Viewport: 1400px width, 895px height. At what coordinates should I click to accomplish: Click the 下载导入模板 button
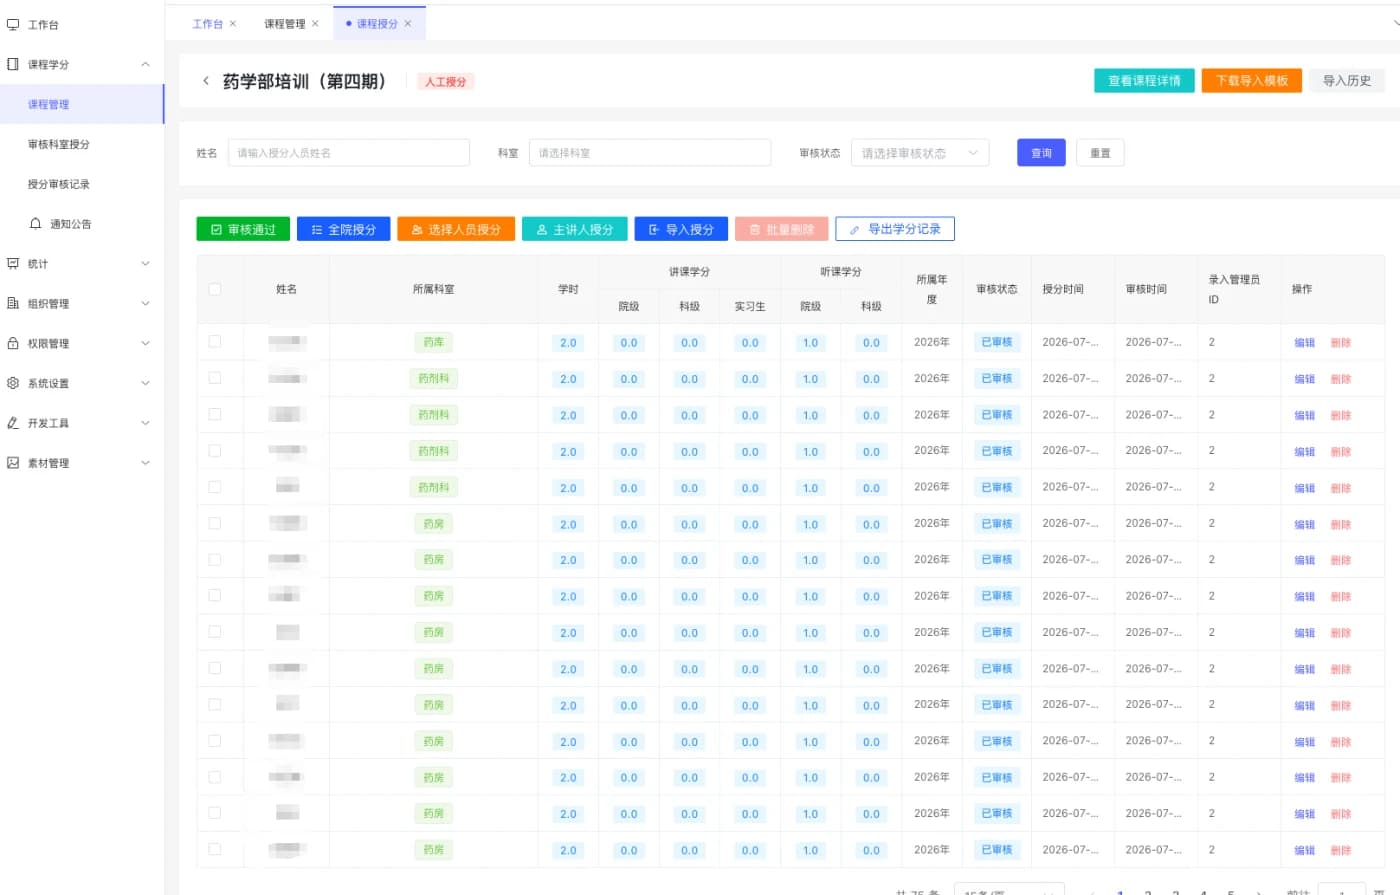[x=1252, y=81]
